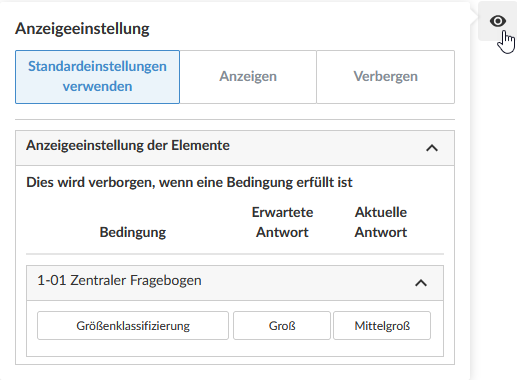Screen dimensions: 517x380
Task: Click the Mittelgroß current answer cell
Action: [x=382, y=326]
